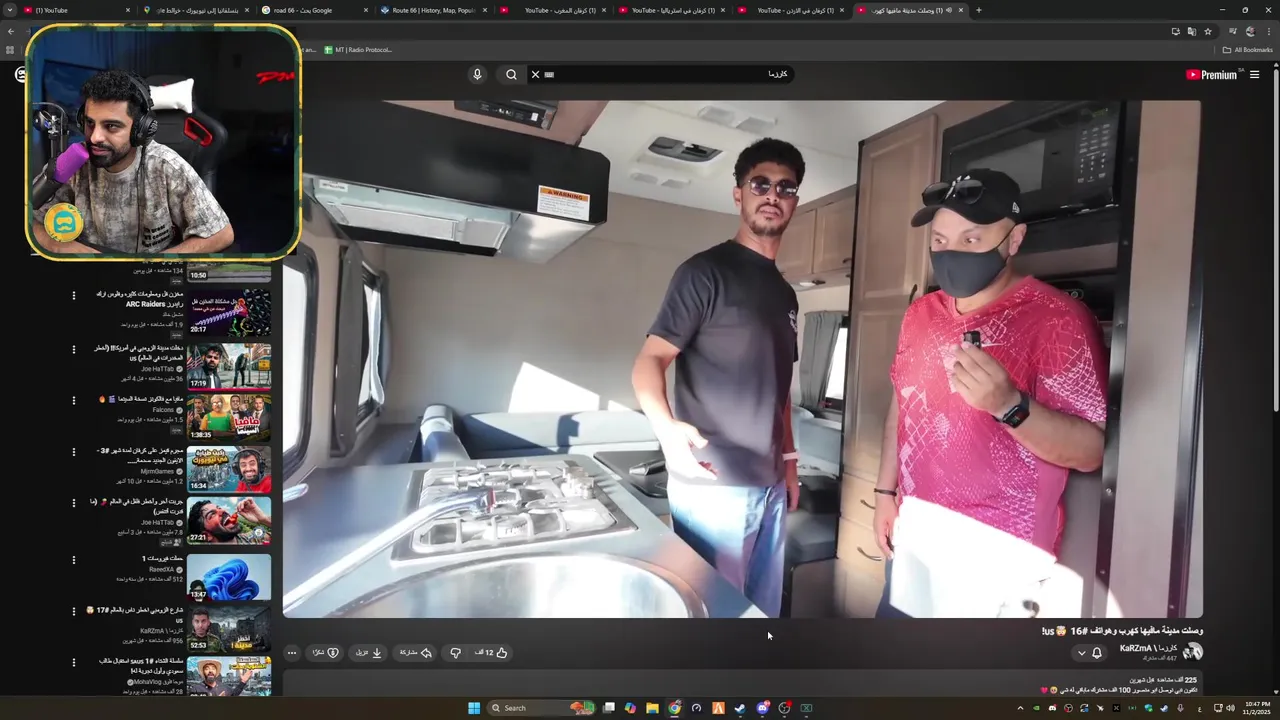Viewport: 1280px width, 720px height.
Task: Click the Thanks button
Action: tap(326, 652)
